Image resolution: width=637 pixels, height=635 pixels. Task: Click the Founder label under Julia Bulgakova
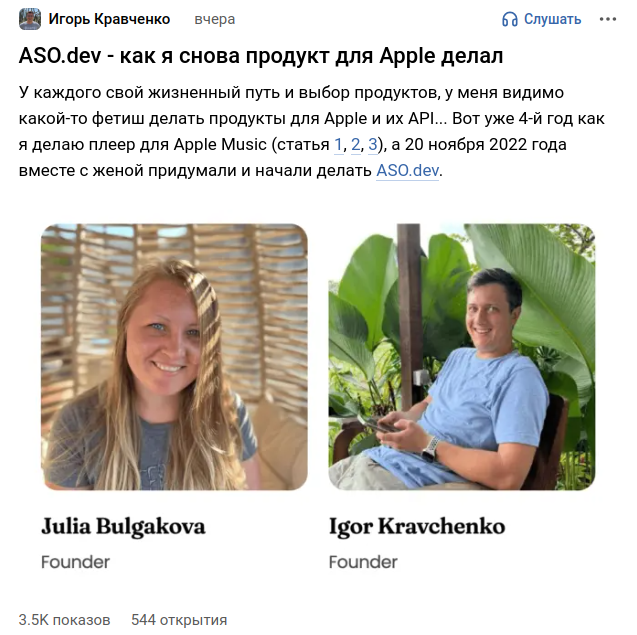pyautogui.click(x=76, y=562)
